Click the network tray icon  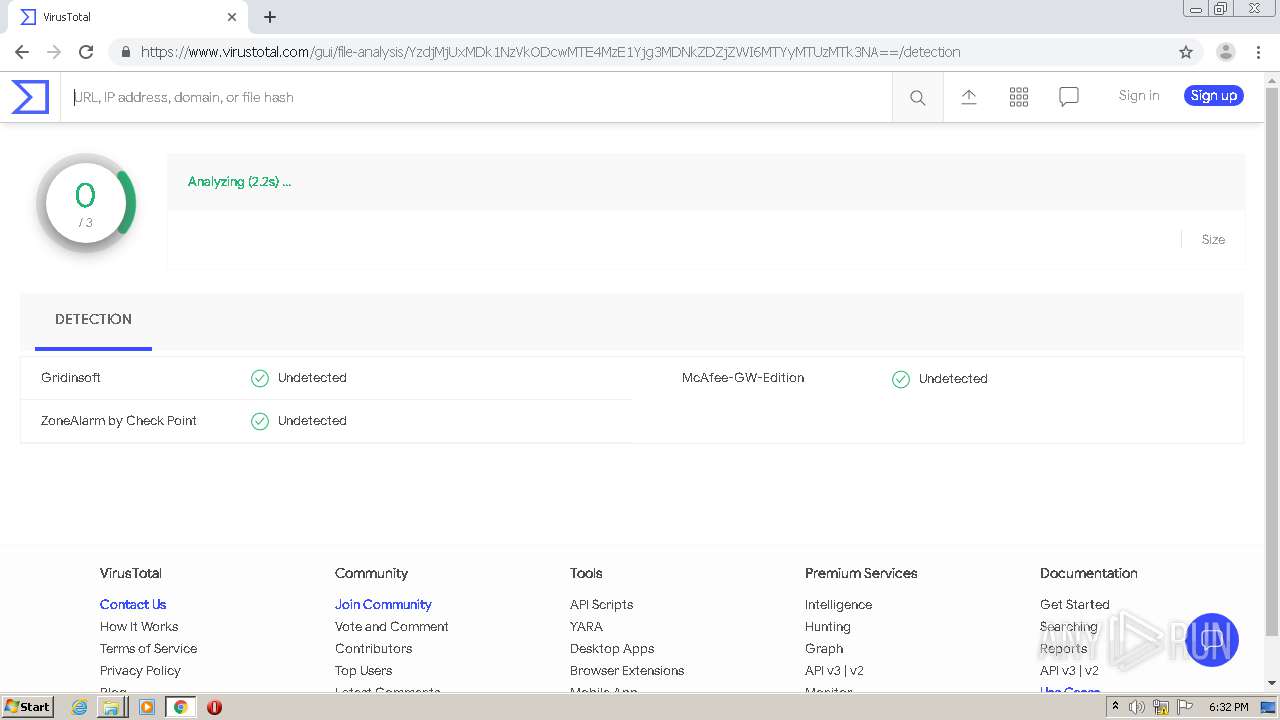pos(1161,707)
